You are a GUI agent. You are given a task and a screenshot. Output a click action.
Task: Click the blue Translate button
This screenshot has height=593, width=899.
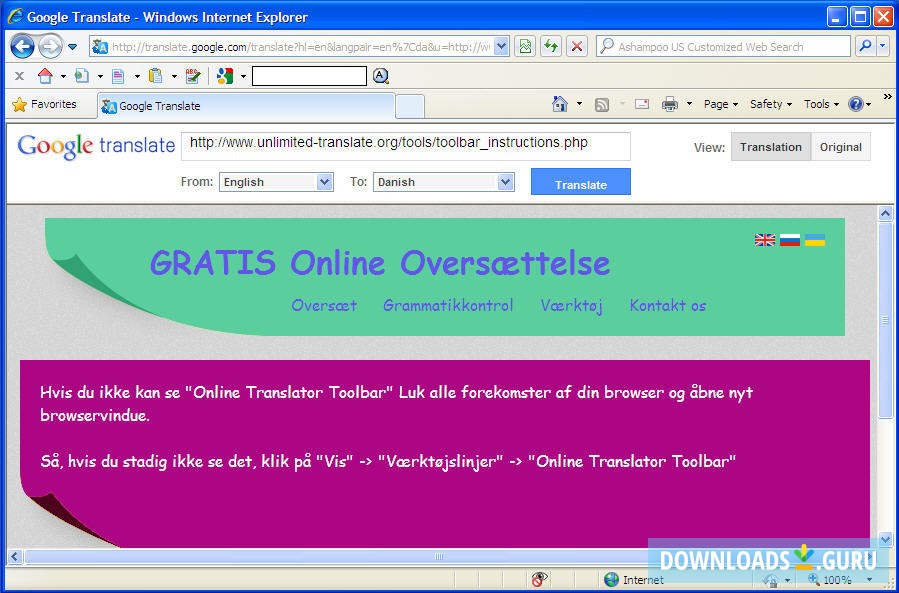click(581, 182)
